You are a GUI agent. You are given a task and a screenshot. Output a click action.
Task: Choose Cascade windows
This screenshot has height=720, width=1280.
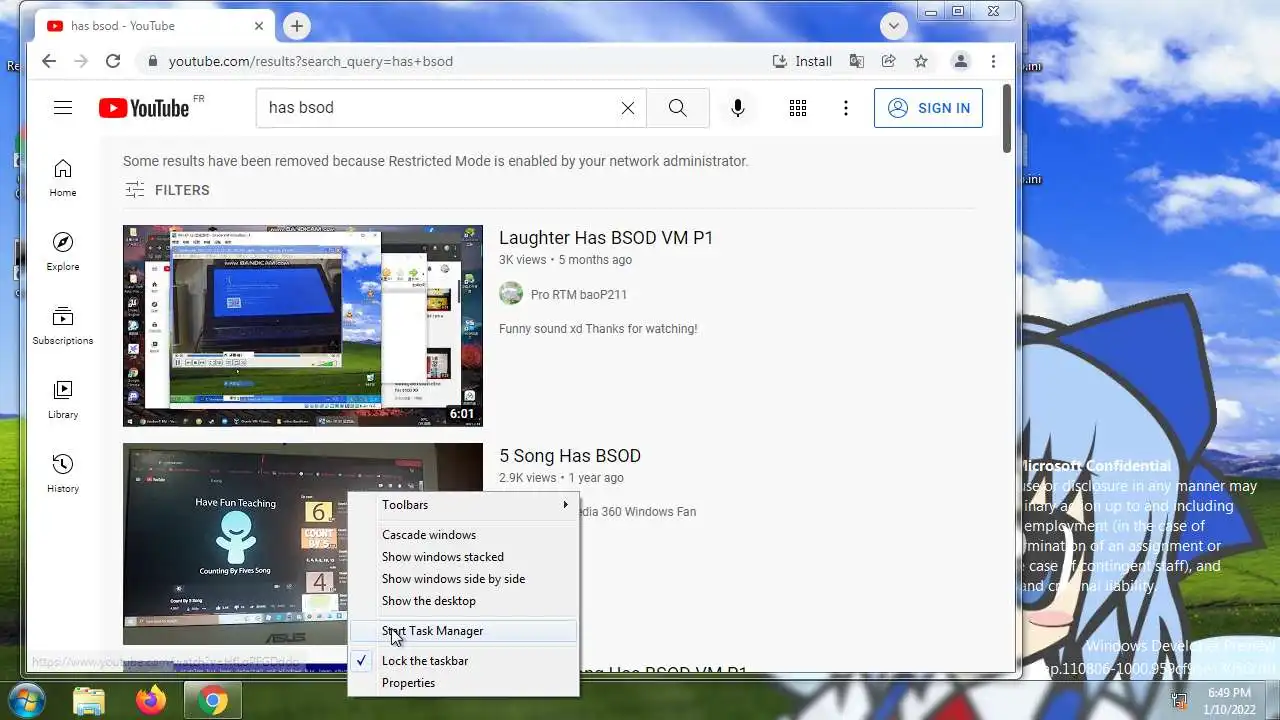pyautogui.click(x=463, y=535)
